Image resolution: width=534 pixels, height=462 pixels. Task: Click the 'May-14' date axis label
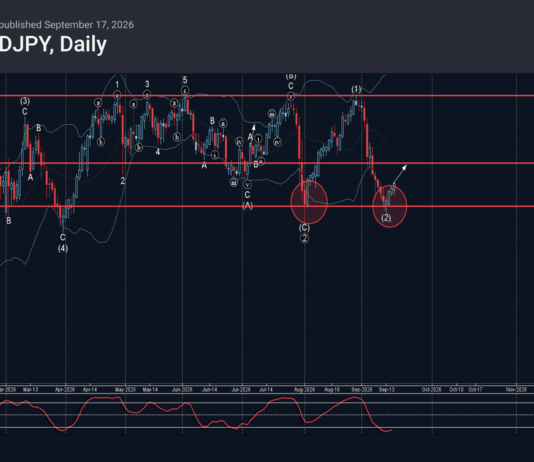point(150,389)
